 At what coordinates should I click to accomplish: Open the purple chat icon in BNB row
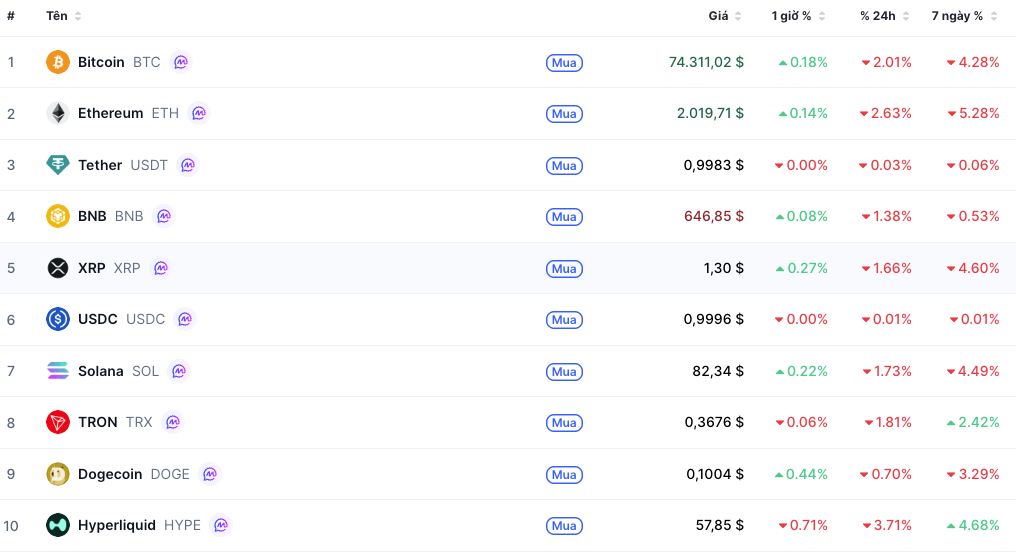pyautogui.click(x=164, y=216)
